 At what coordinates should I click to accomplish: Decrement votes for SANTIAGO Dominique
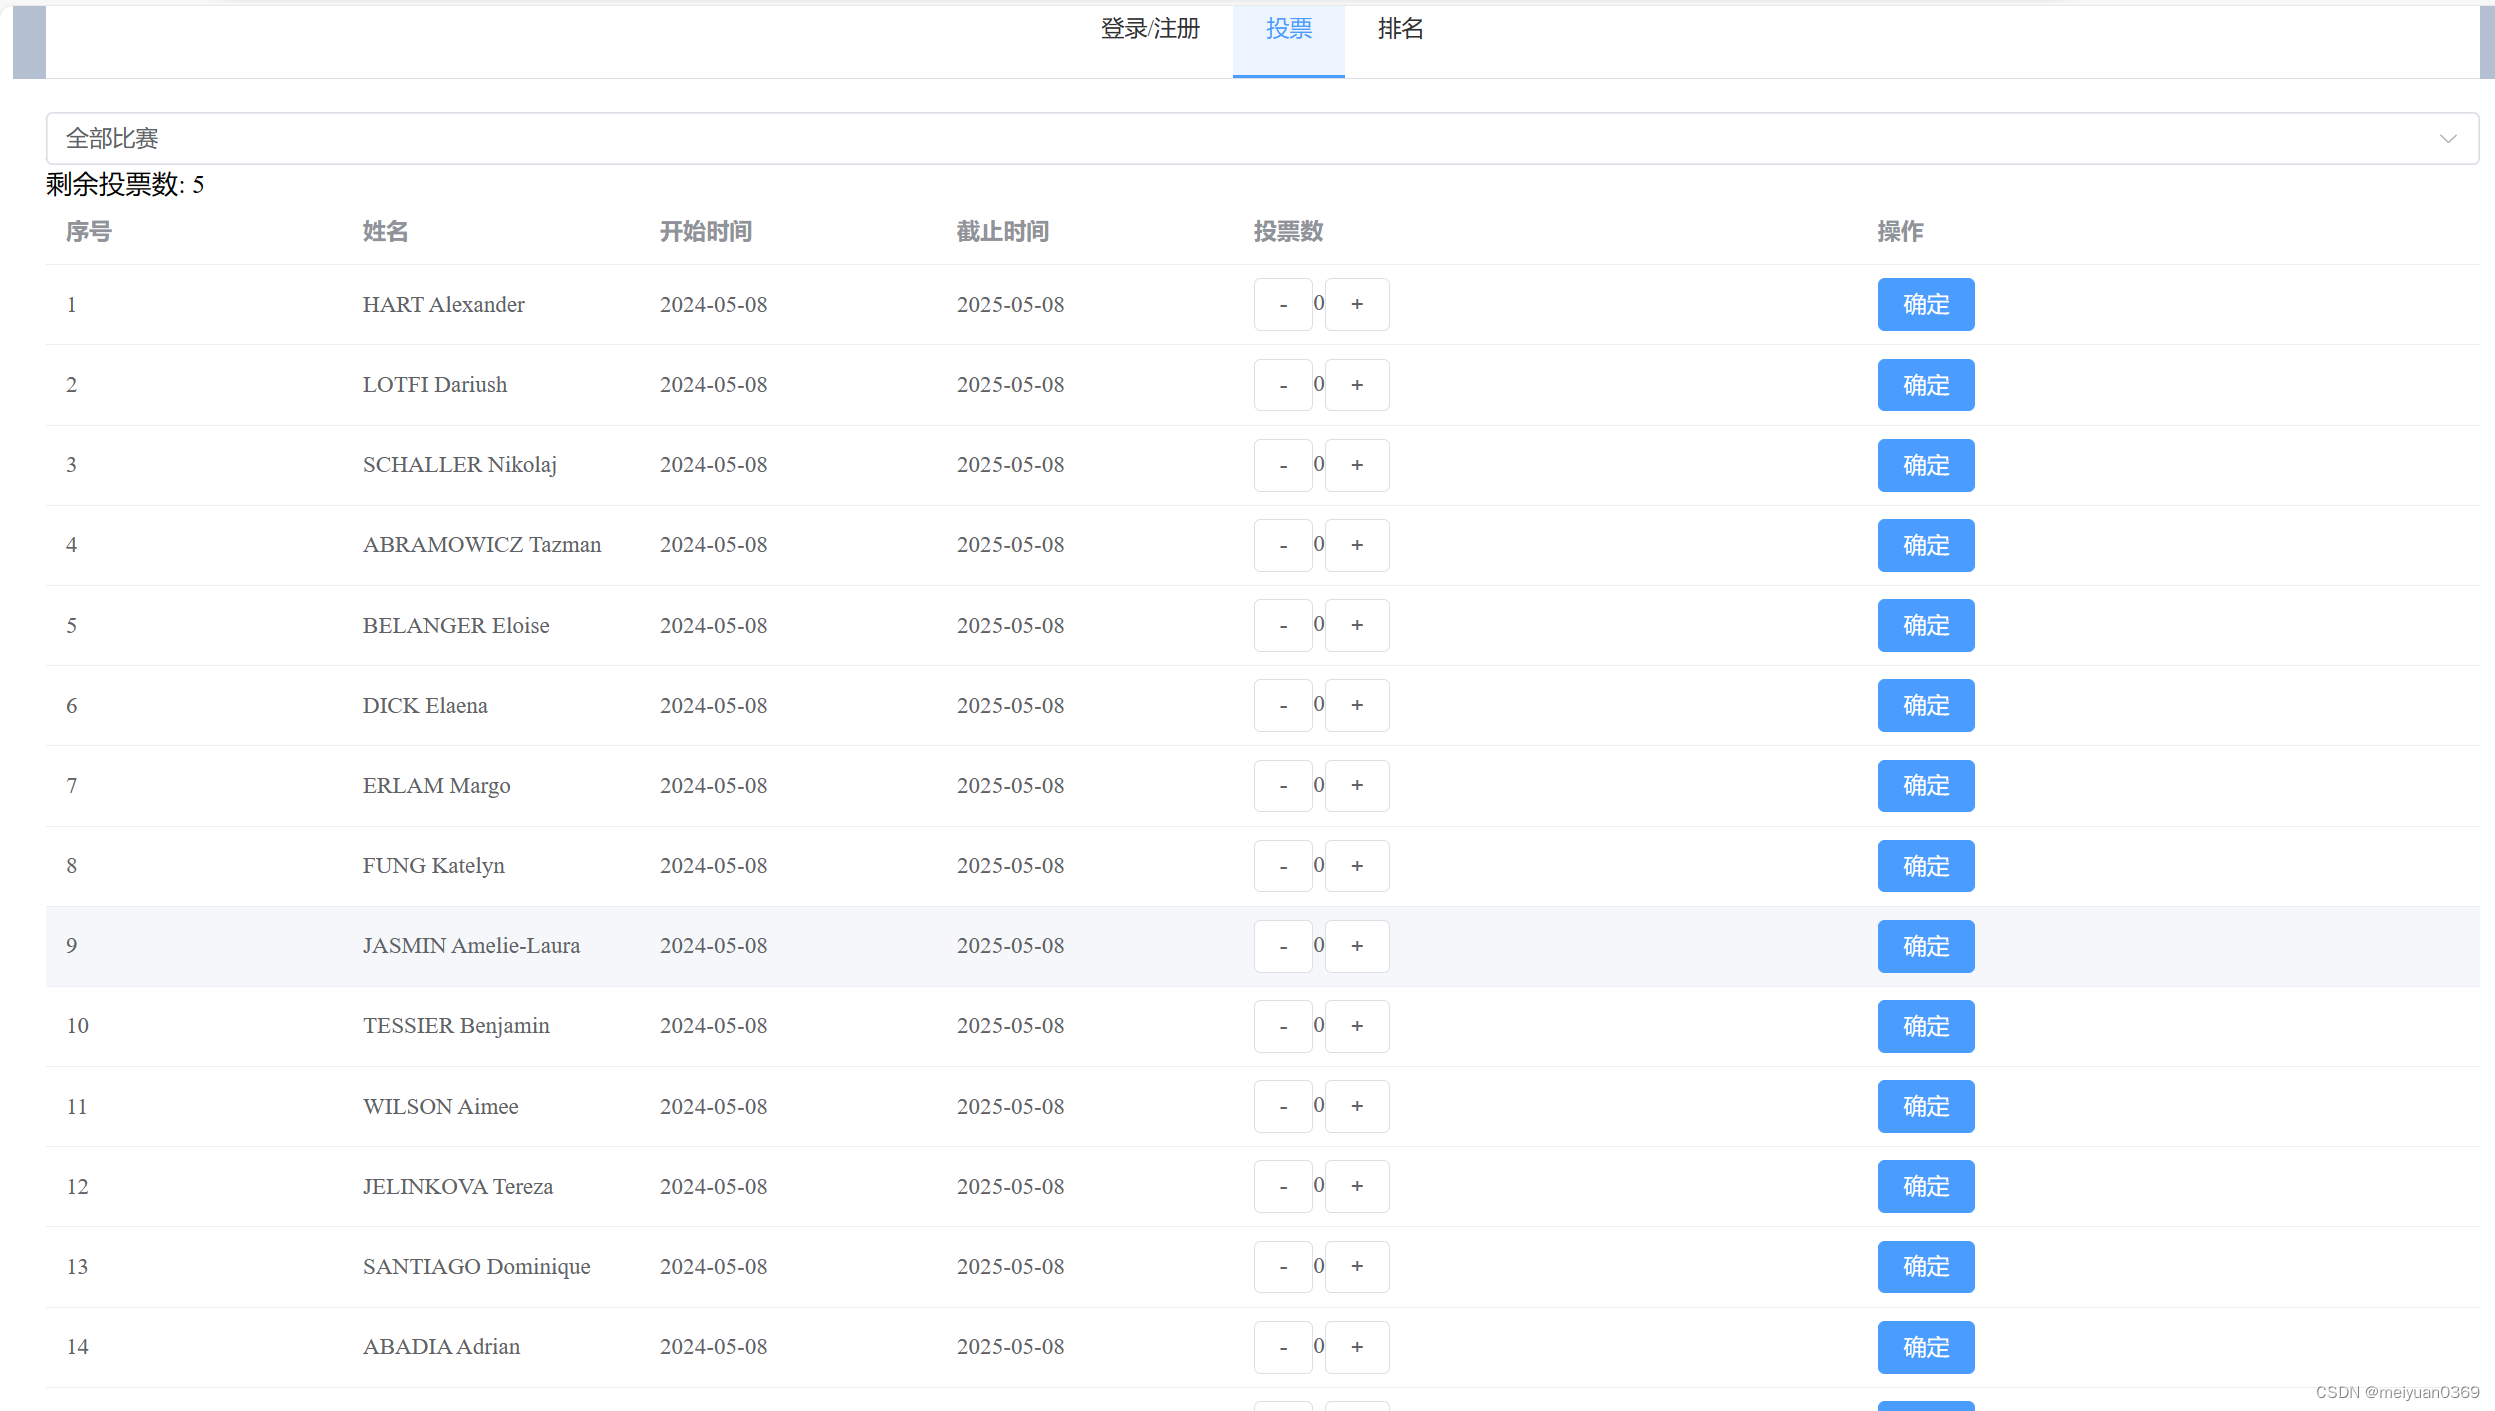click(x=1283, y=1267)
